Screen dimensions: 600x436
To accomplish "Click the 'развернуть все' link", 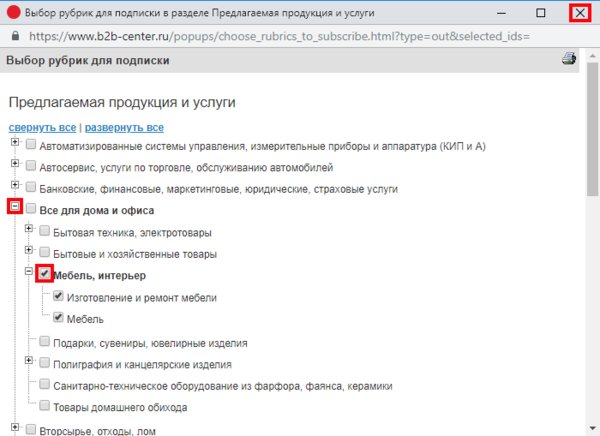I will tap(124, 128).
